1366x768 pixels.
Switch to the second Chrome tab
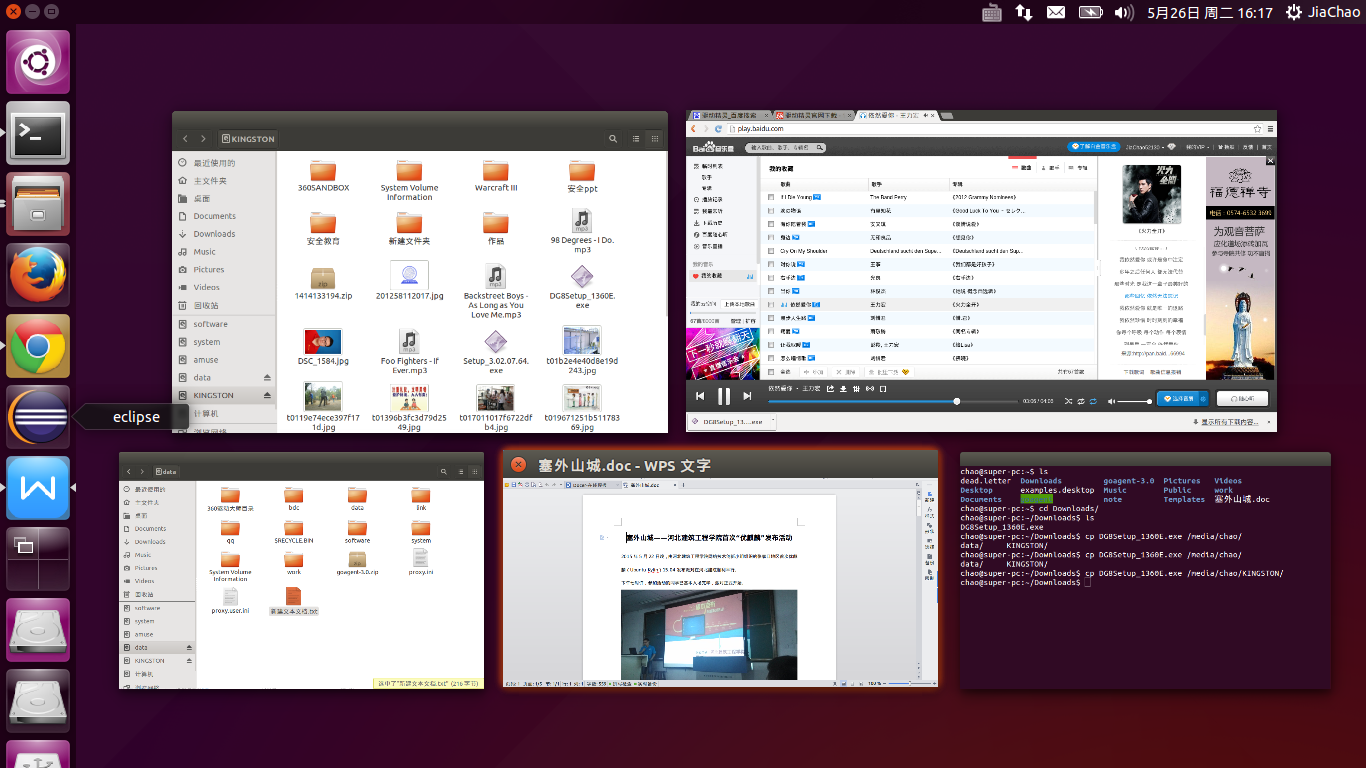point(812,116)
